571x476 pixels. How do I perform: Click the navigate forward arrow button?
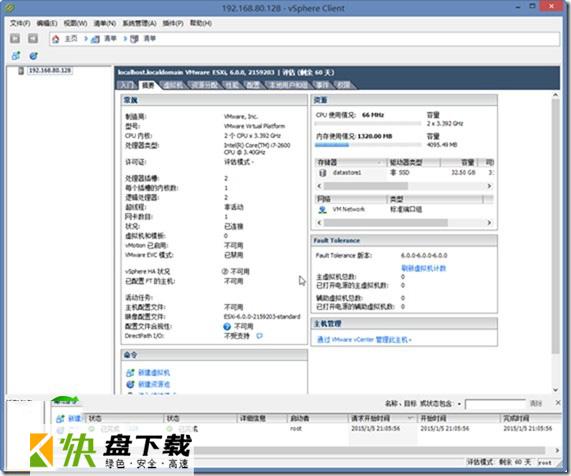tap(33, 38)
